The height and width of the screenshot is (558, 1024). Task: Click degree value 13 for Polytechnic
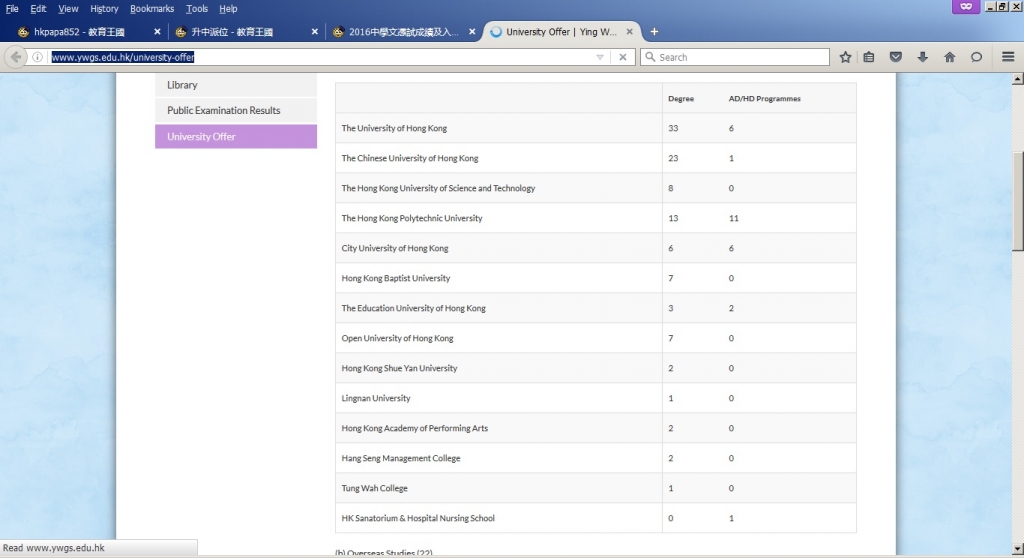pyautogui.click(x=673, y=218)
